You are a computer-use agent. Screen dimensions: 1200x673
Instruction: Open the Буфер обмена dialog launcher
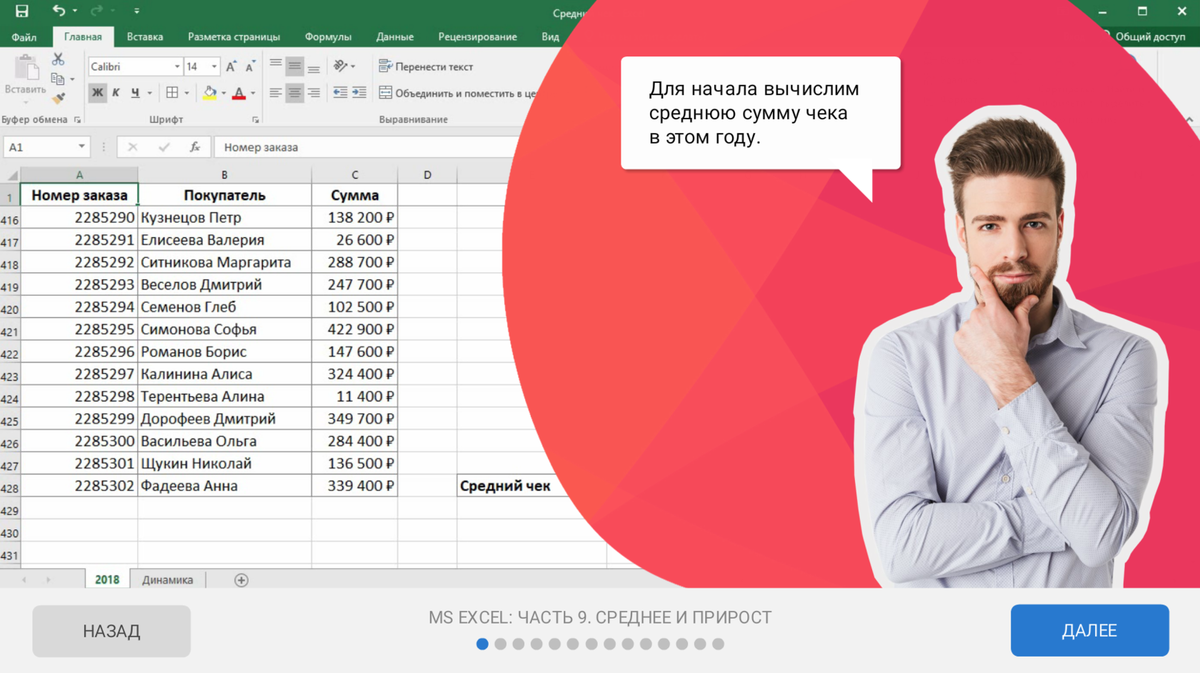[x=77, y=120]
